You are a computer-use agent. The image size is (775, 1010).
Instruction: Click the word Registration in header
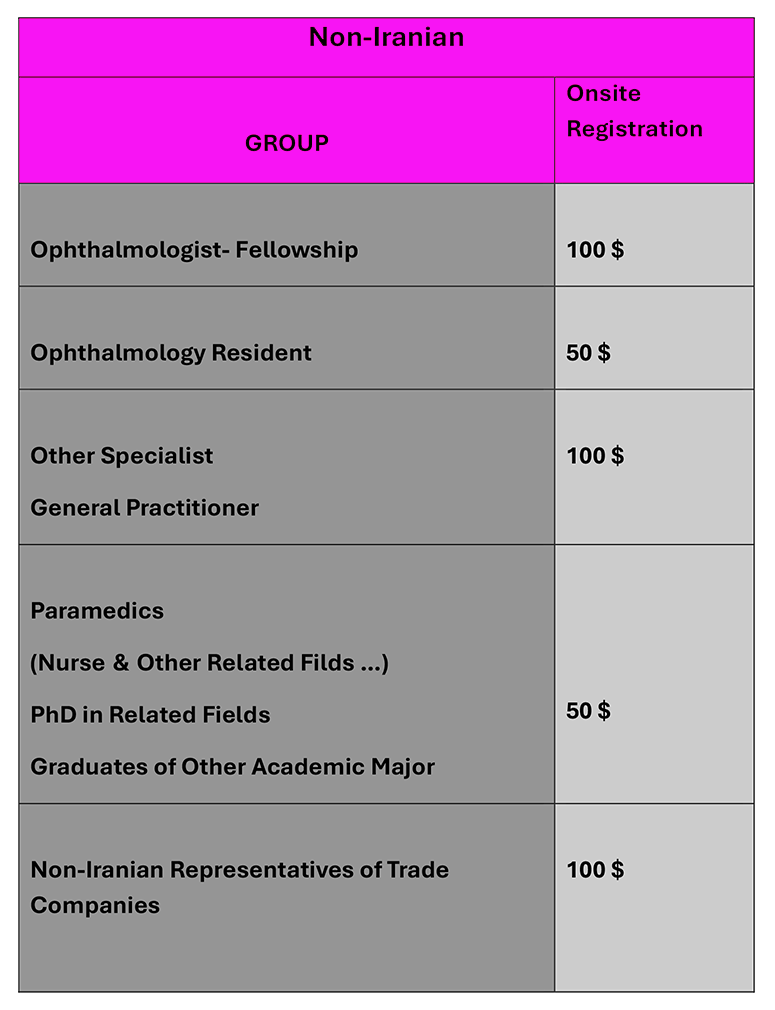[634, 129]
